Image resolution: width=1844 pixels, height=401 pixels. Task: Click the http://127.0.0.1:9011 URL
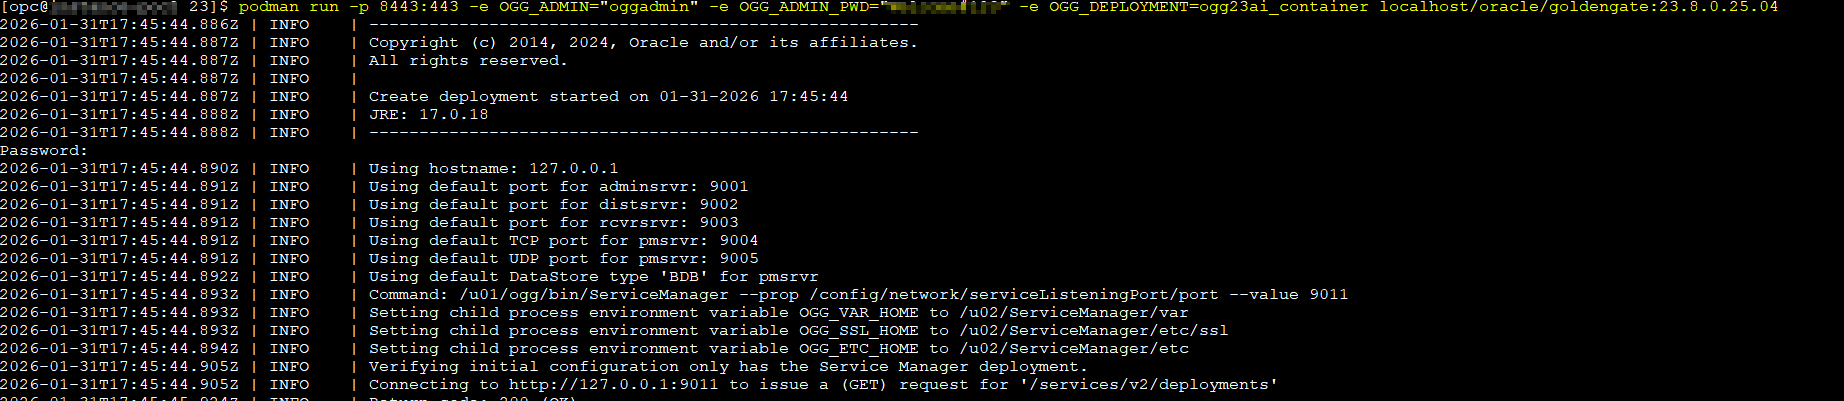(613, 385)
